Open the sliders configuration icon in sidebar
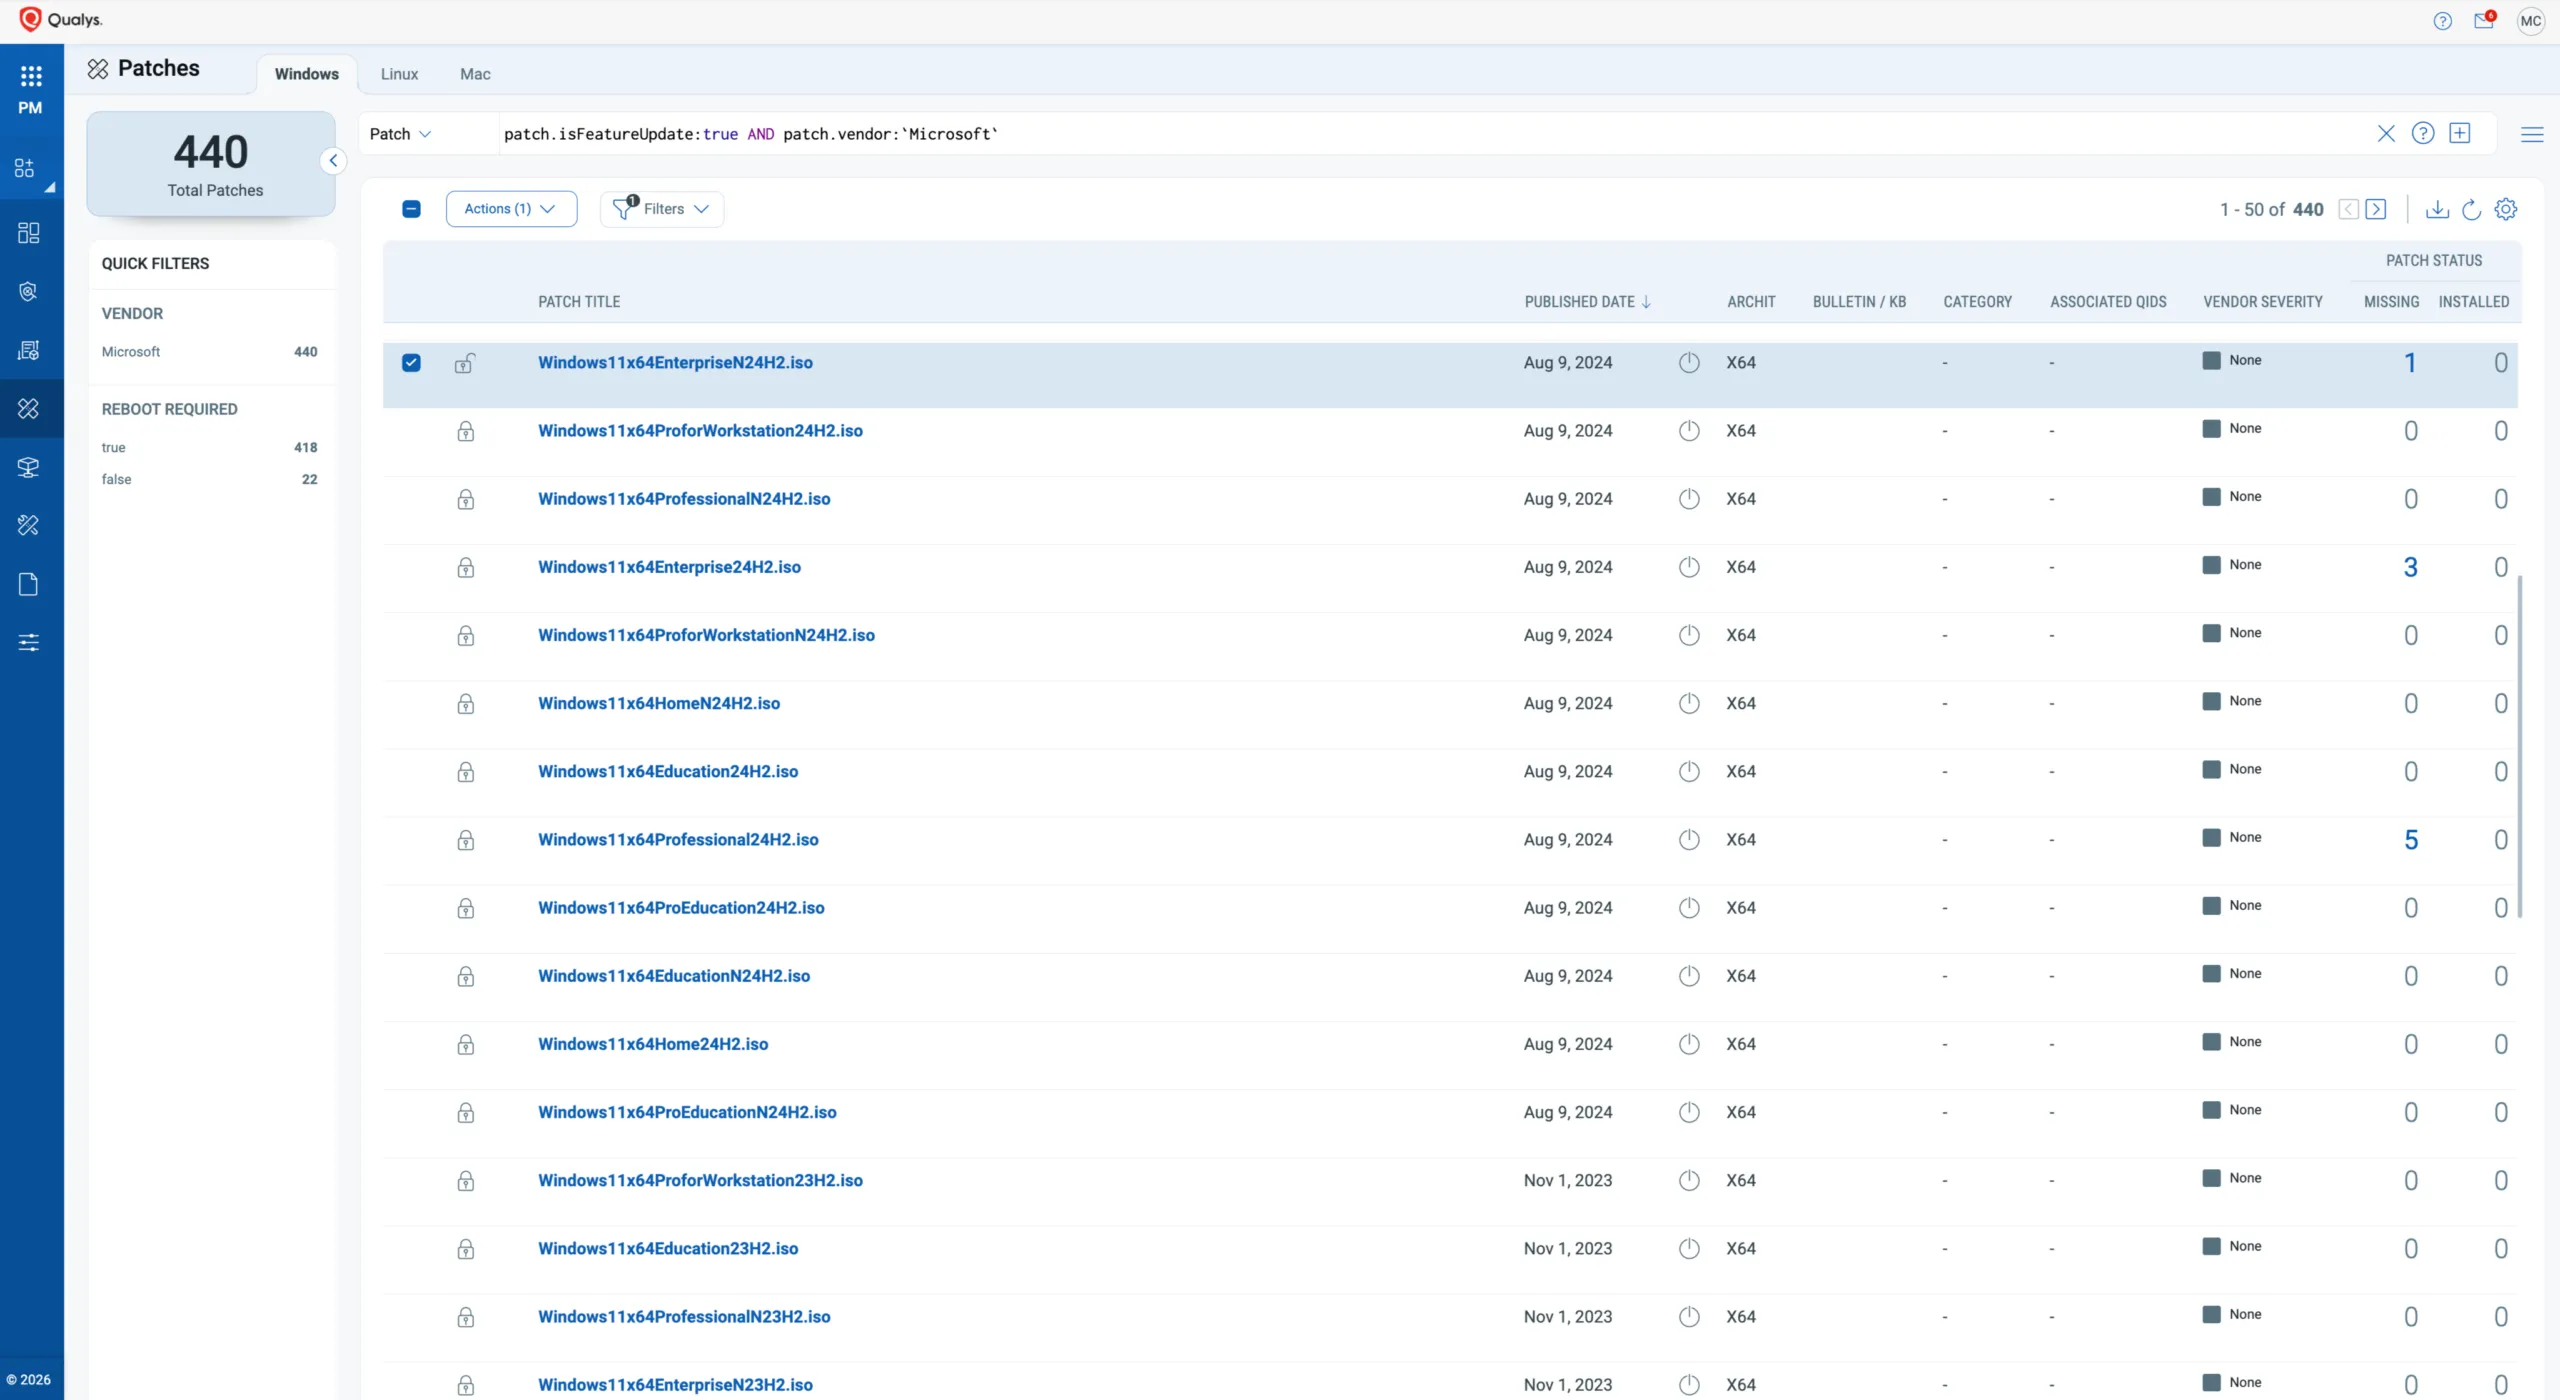This screenshot has height=1400, width=2560. coord(28,642)
